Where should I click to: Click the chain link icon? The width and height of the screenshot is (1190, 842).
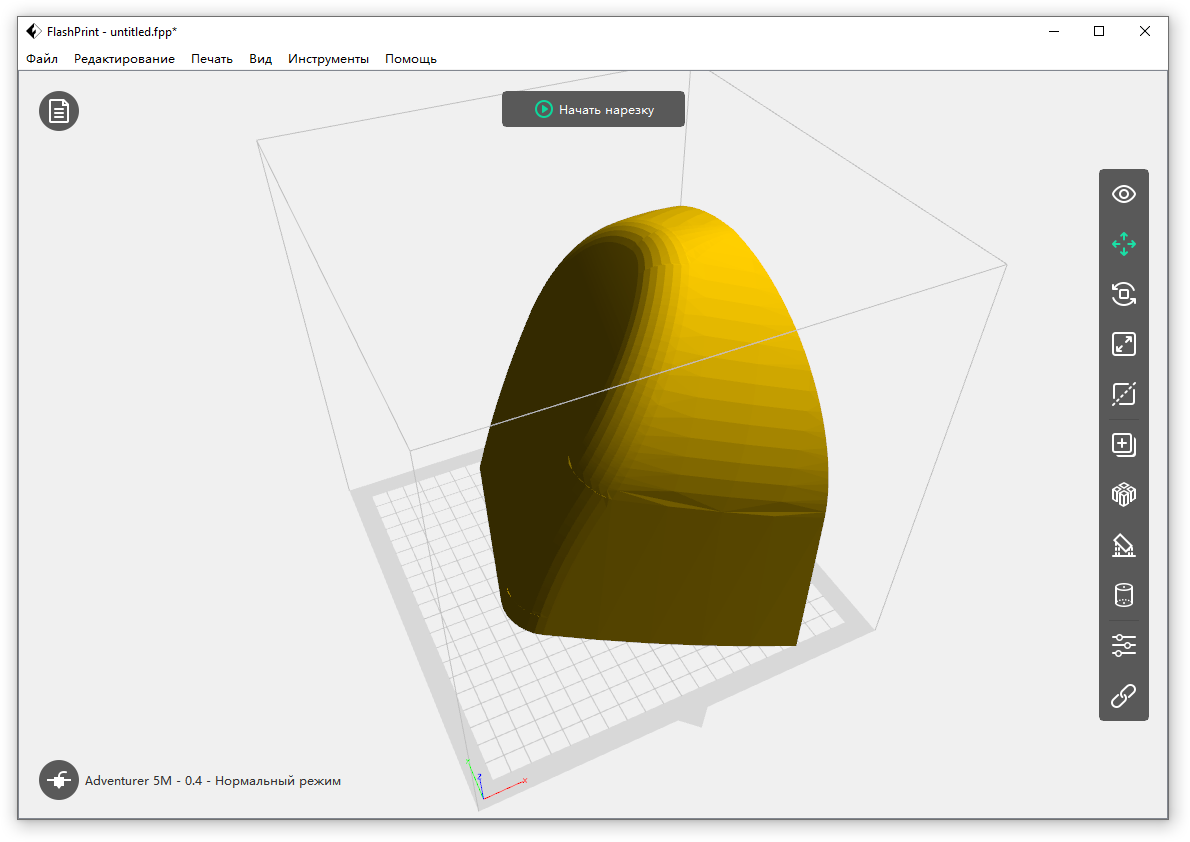pos(1123,696)
